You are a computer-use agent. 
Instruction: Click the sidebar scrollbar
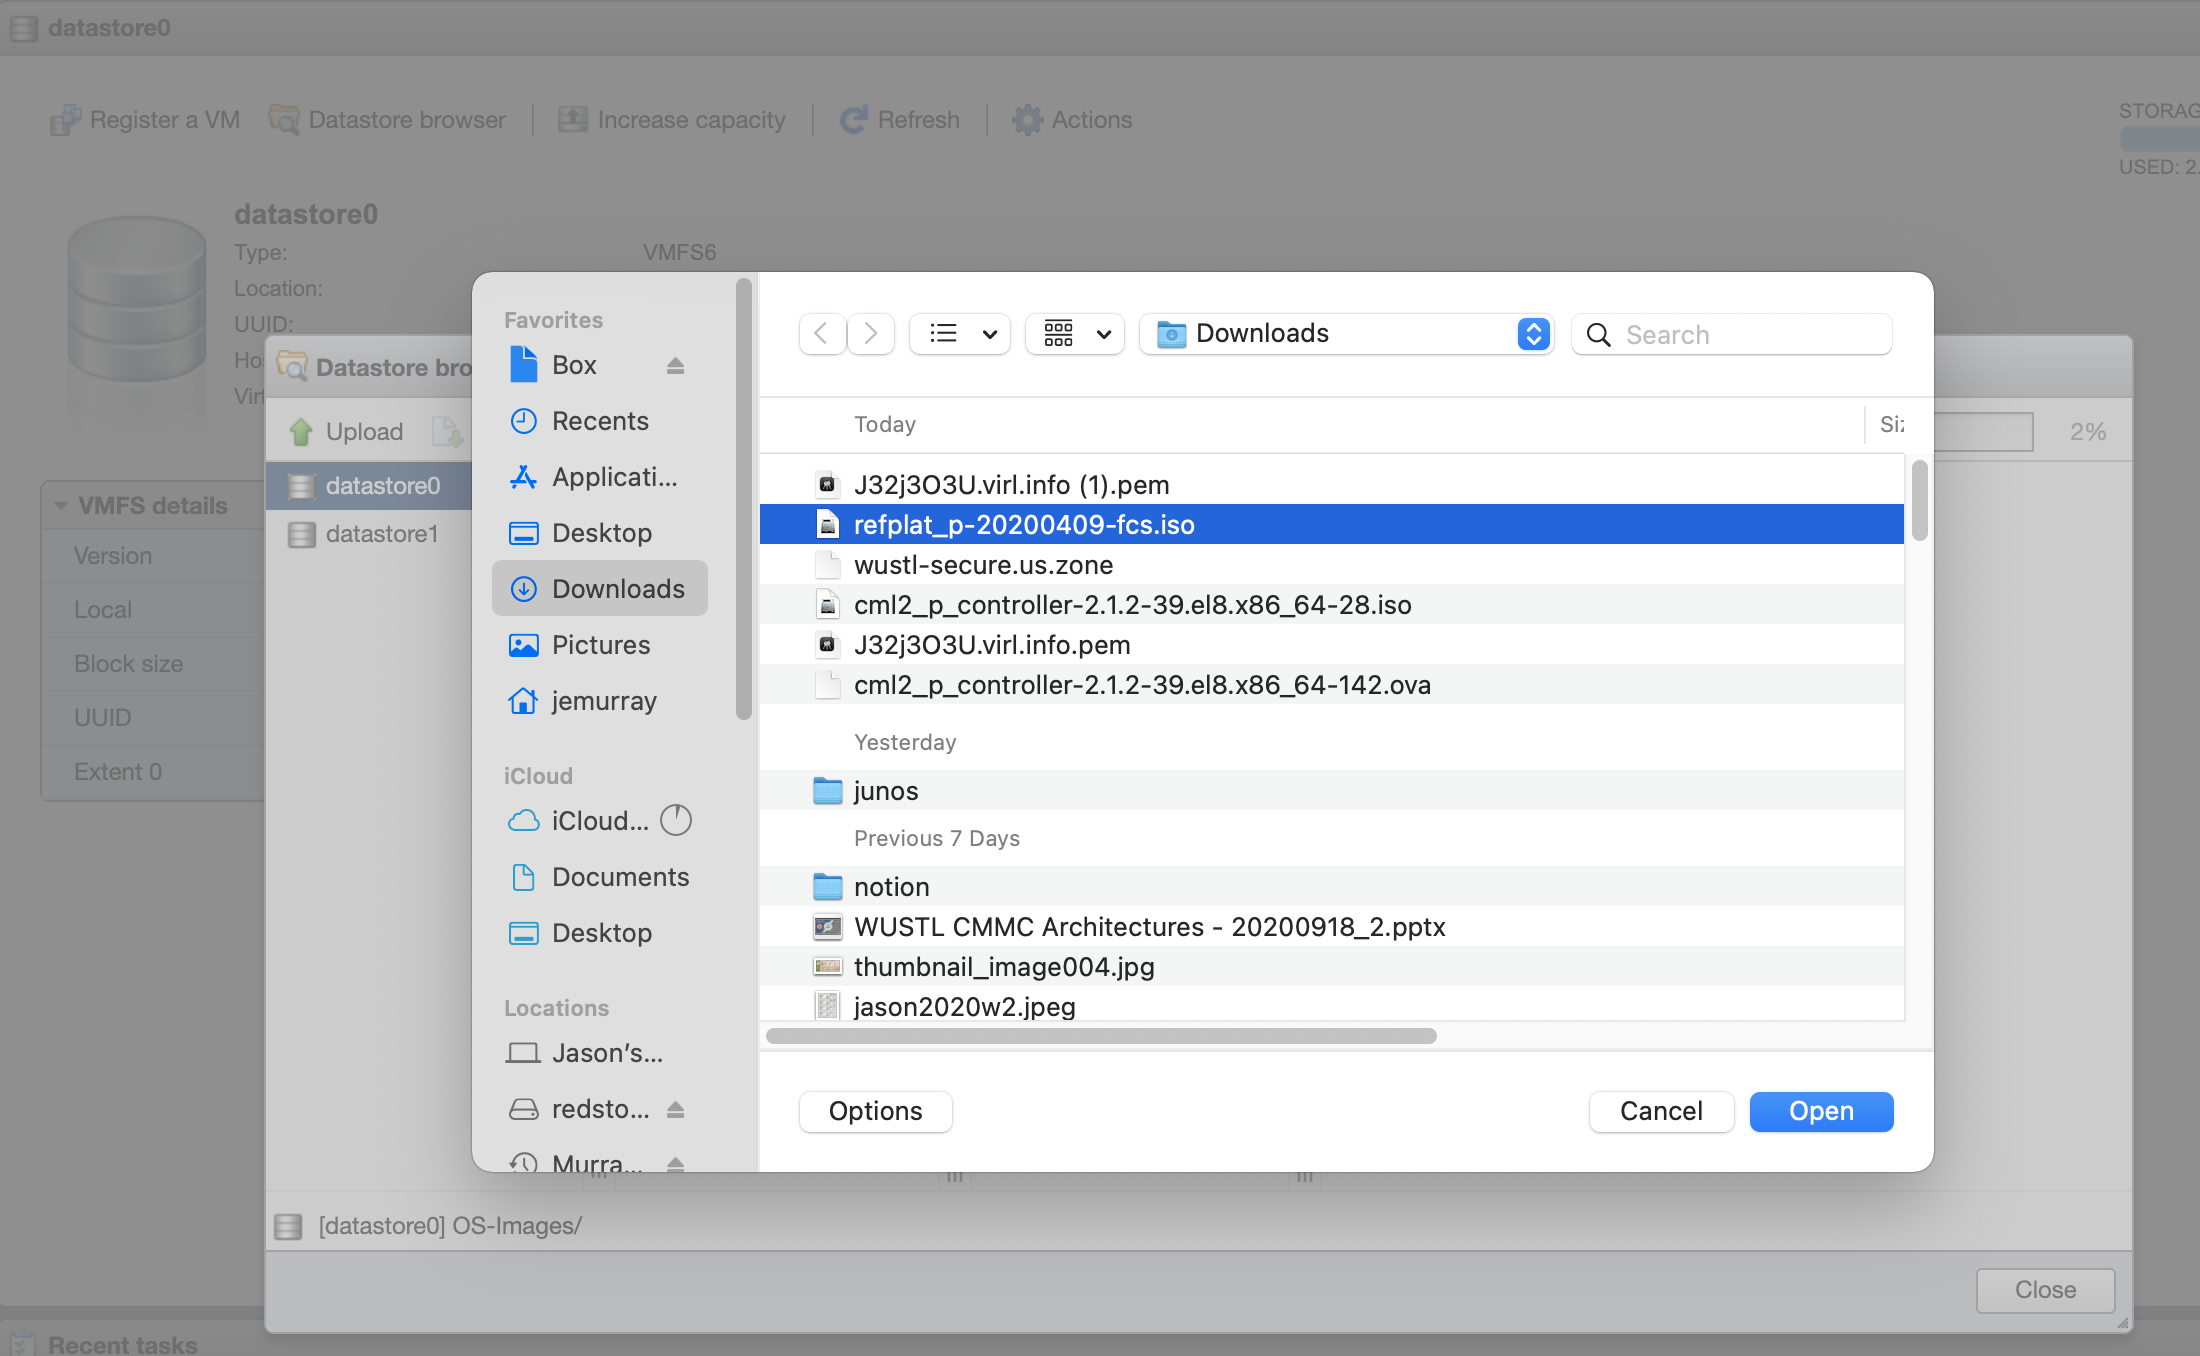coord(743,499)
